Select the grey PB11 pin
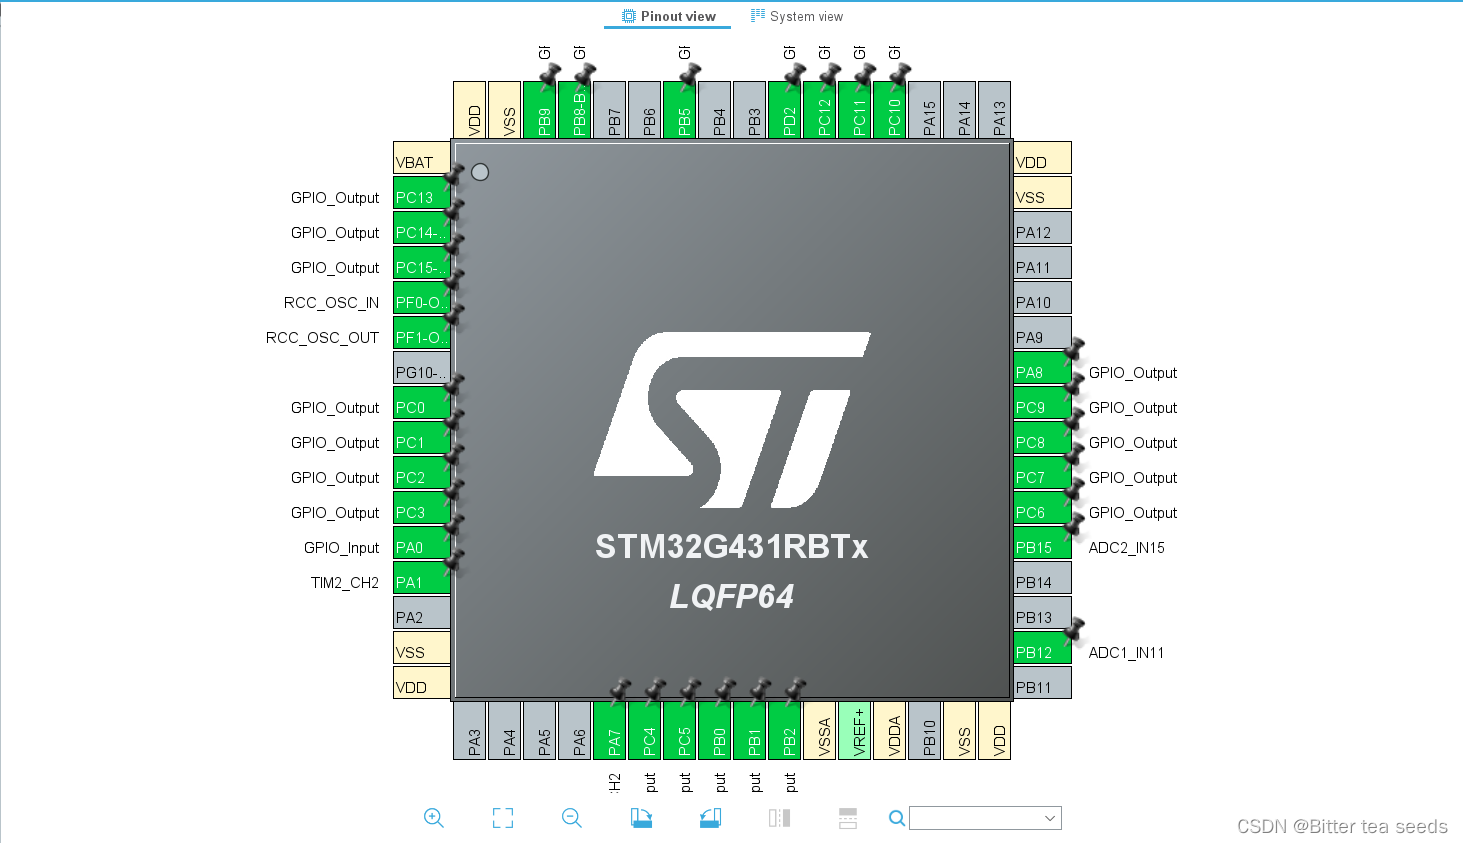1463x843 pixels. pos(1042,683)
